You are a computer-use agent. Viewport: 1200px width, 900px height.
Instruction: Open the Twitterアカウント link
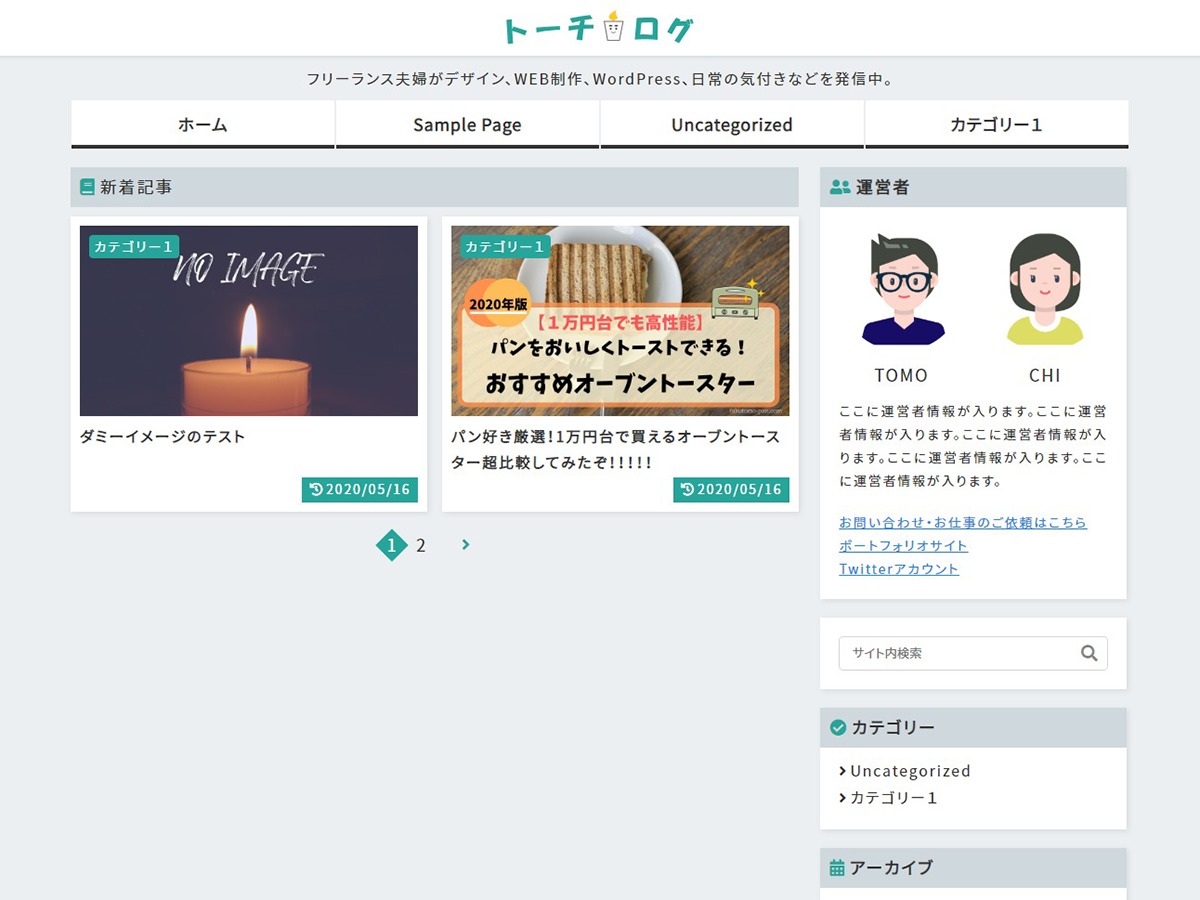tap(899, 569)
